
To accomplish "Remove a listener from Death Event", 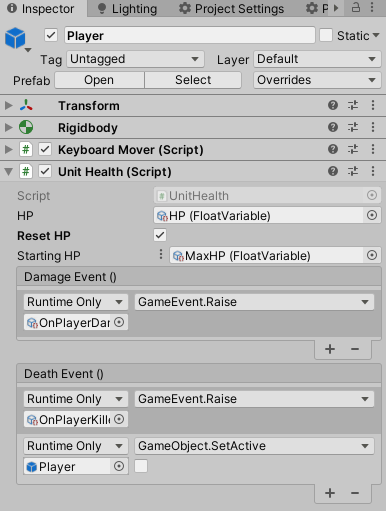I will tap(355, 493).
